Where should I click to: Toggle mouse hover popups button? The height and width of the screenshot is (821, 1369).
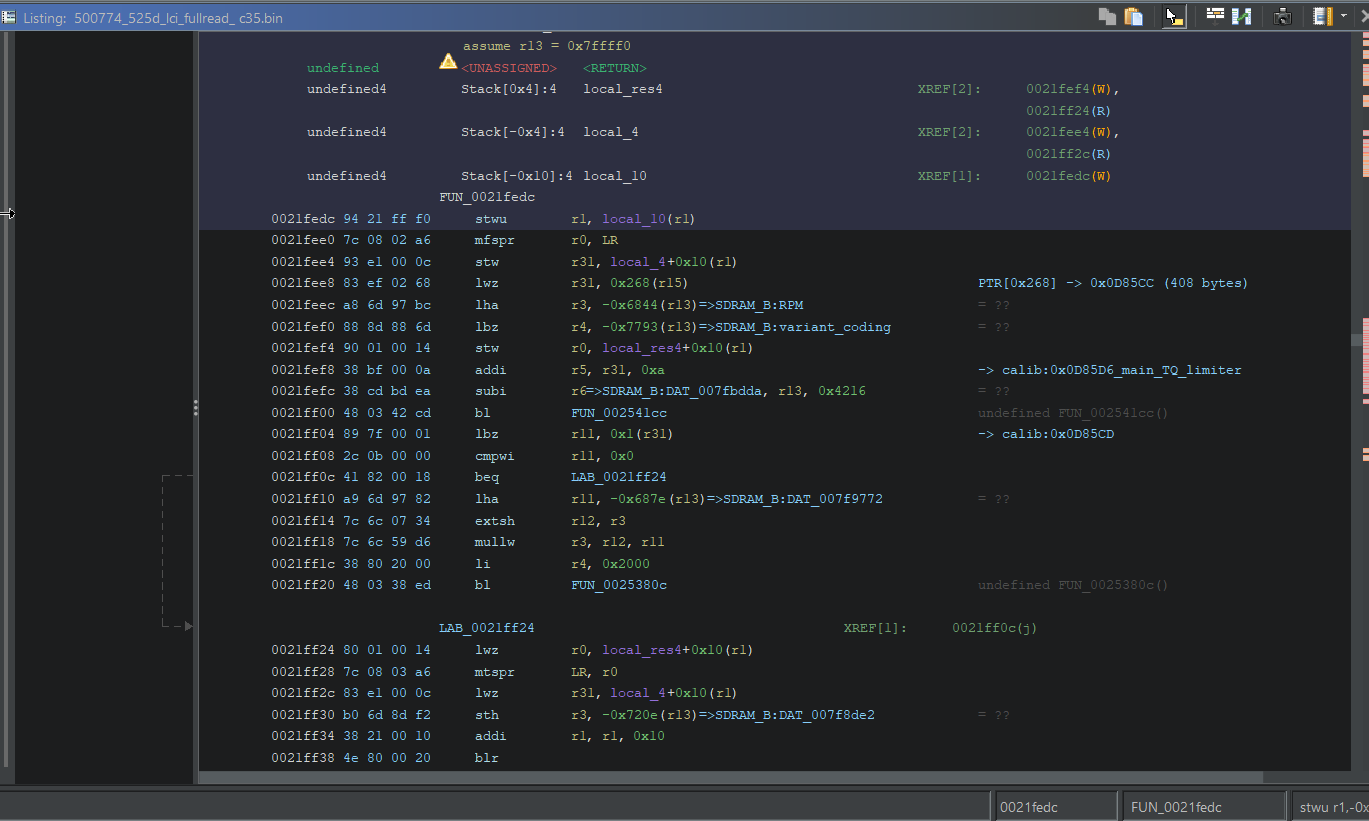coord(1175,16)
